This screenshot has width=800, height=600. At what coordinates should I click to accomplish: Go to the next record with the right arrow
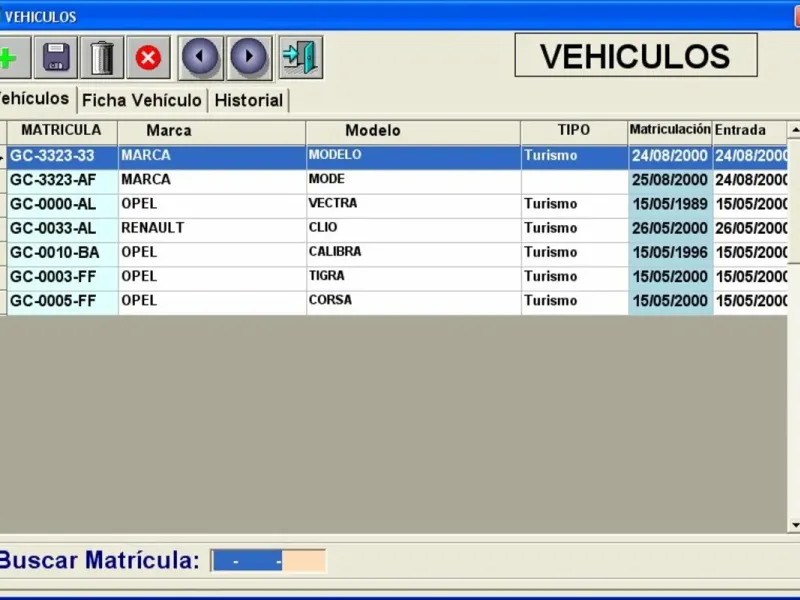pos(249,58)
